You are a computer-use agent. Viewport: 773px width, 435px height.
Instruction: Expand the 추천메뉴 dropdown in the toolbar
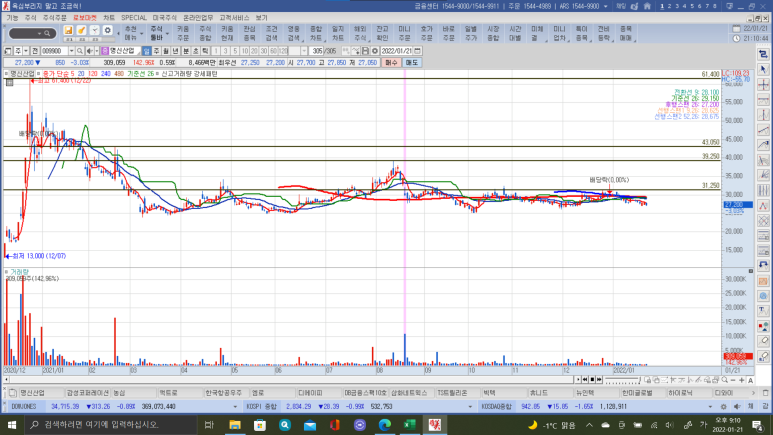tap(142, 34)
